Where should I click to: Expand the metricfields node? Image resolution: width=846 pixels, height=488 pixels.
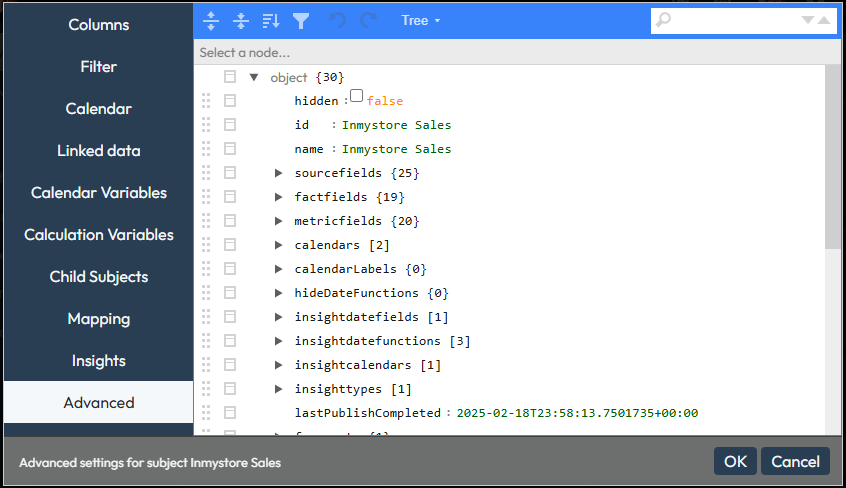pos(278,221)
